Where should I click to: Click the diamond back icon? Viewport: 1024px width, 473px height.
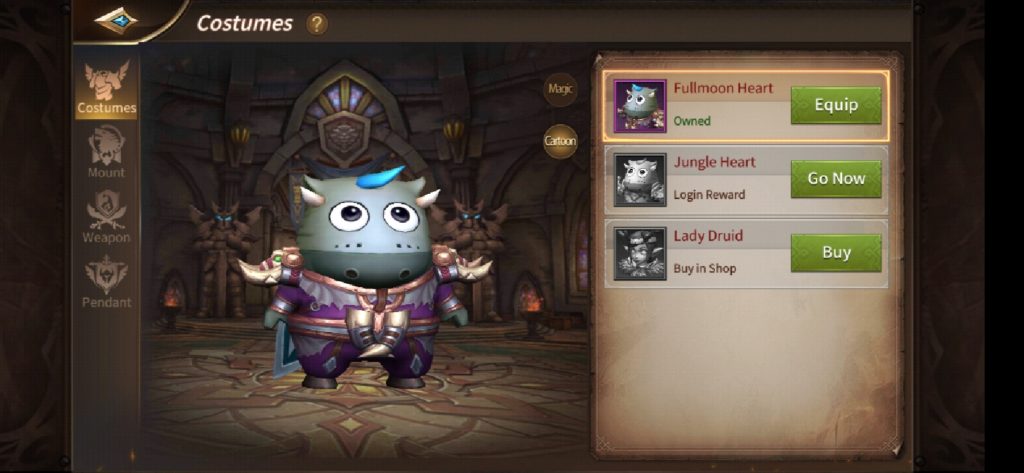(116, 20)
